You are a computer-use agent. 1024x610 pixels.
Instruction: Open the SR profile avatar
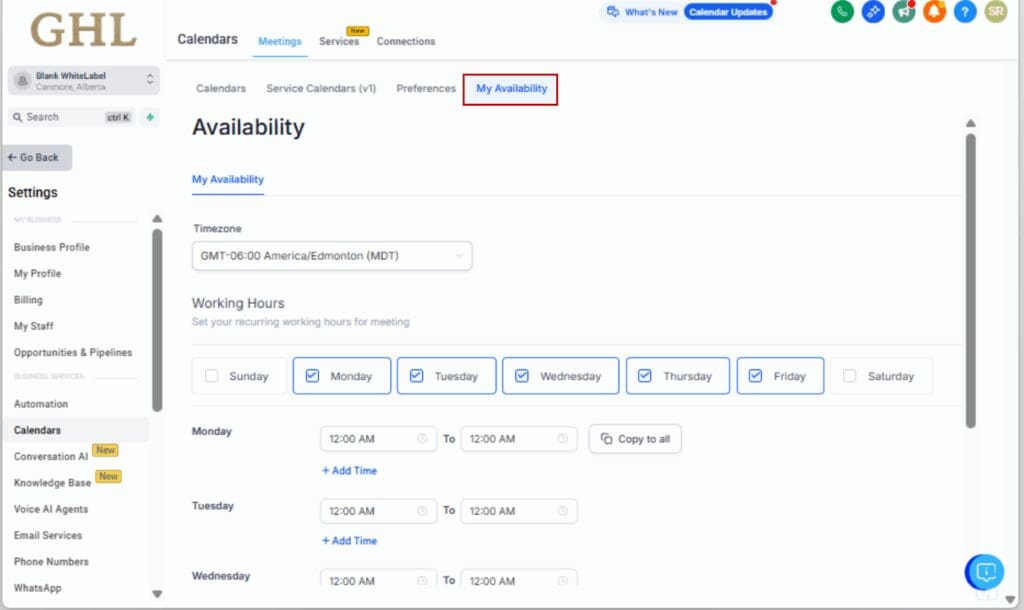[995, 14]
